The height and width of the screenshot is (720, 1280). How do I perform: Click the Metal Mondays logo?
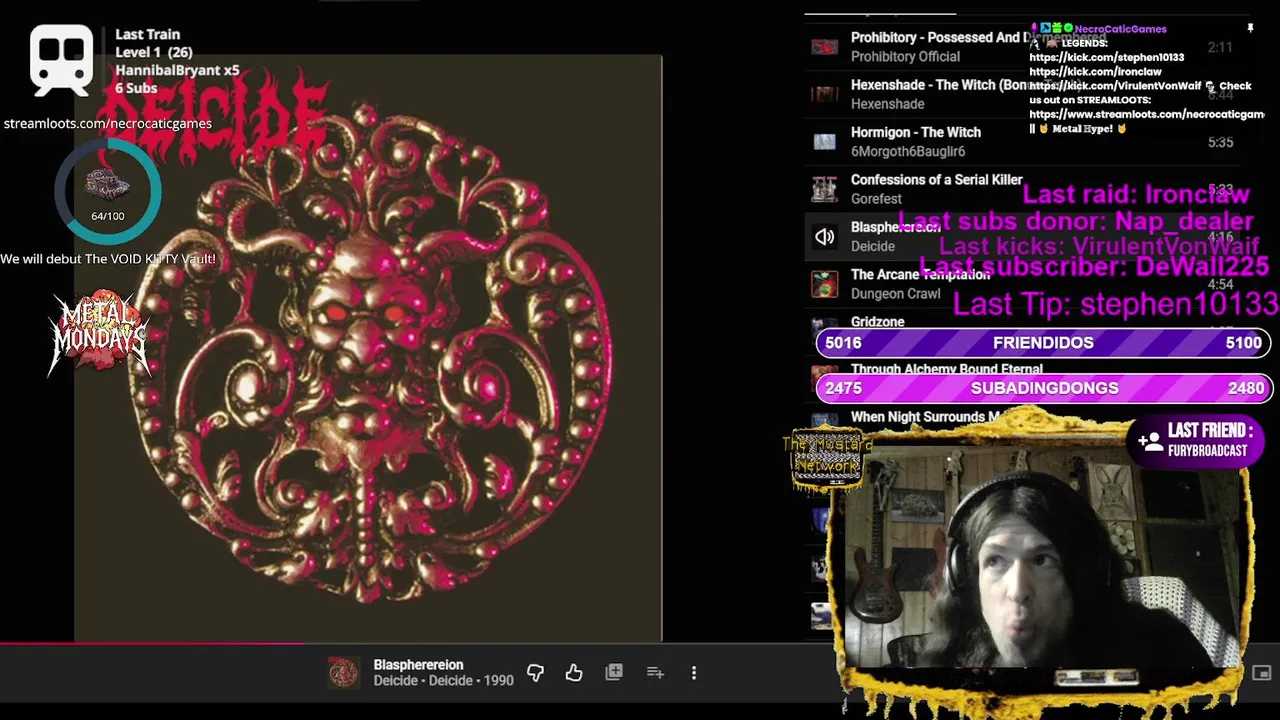click(100, 333)
